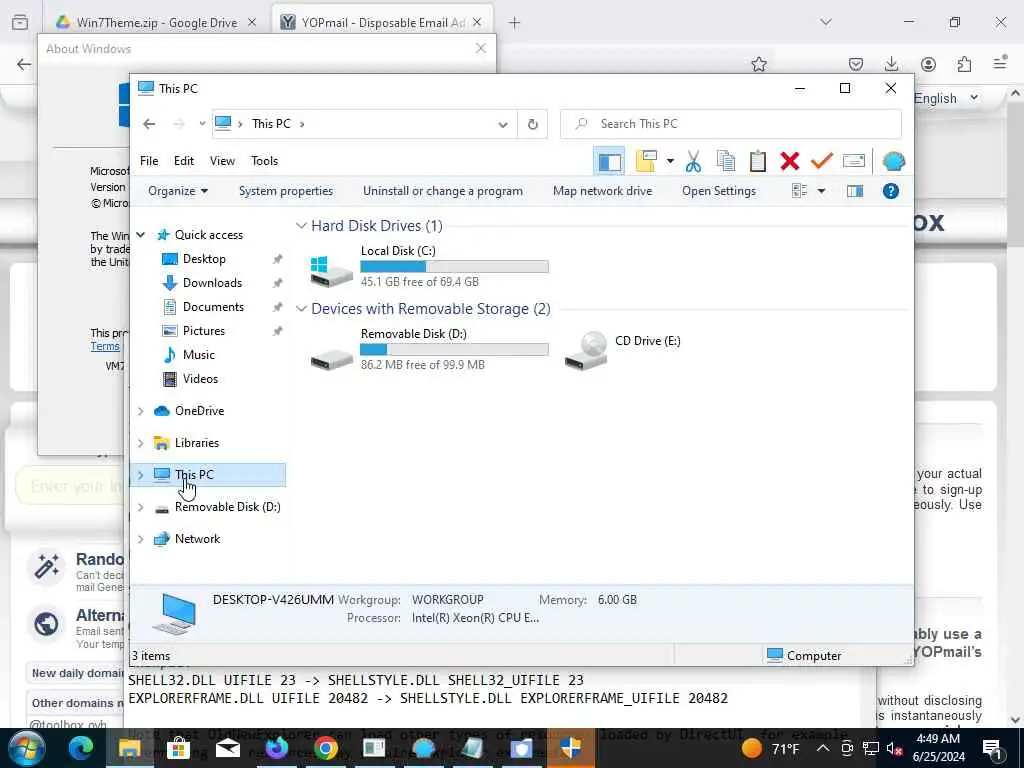Image resolution: width=1024 pixels, height=768 pixels.
Task: Click Terms link in About Windows
Action: [105, 346]
